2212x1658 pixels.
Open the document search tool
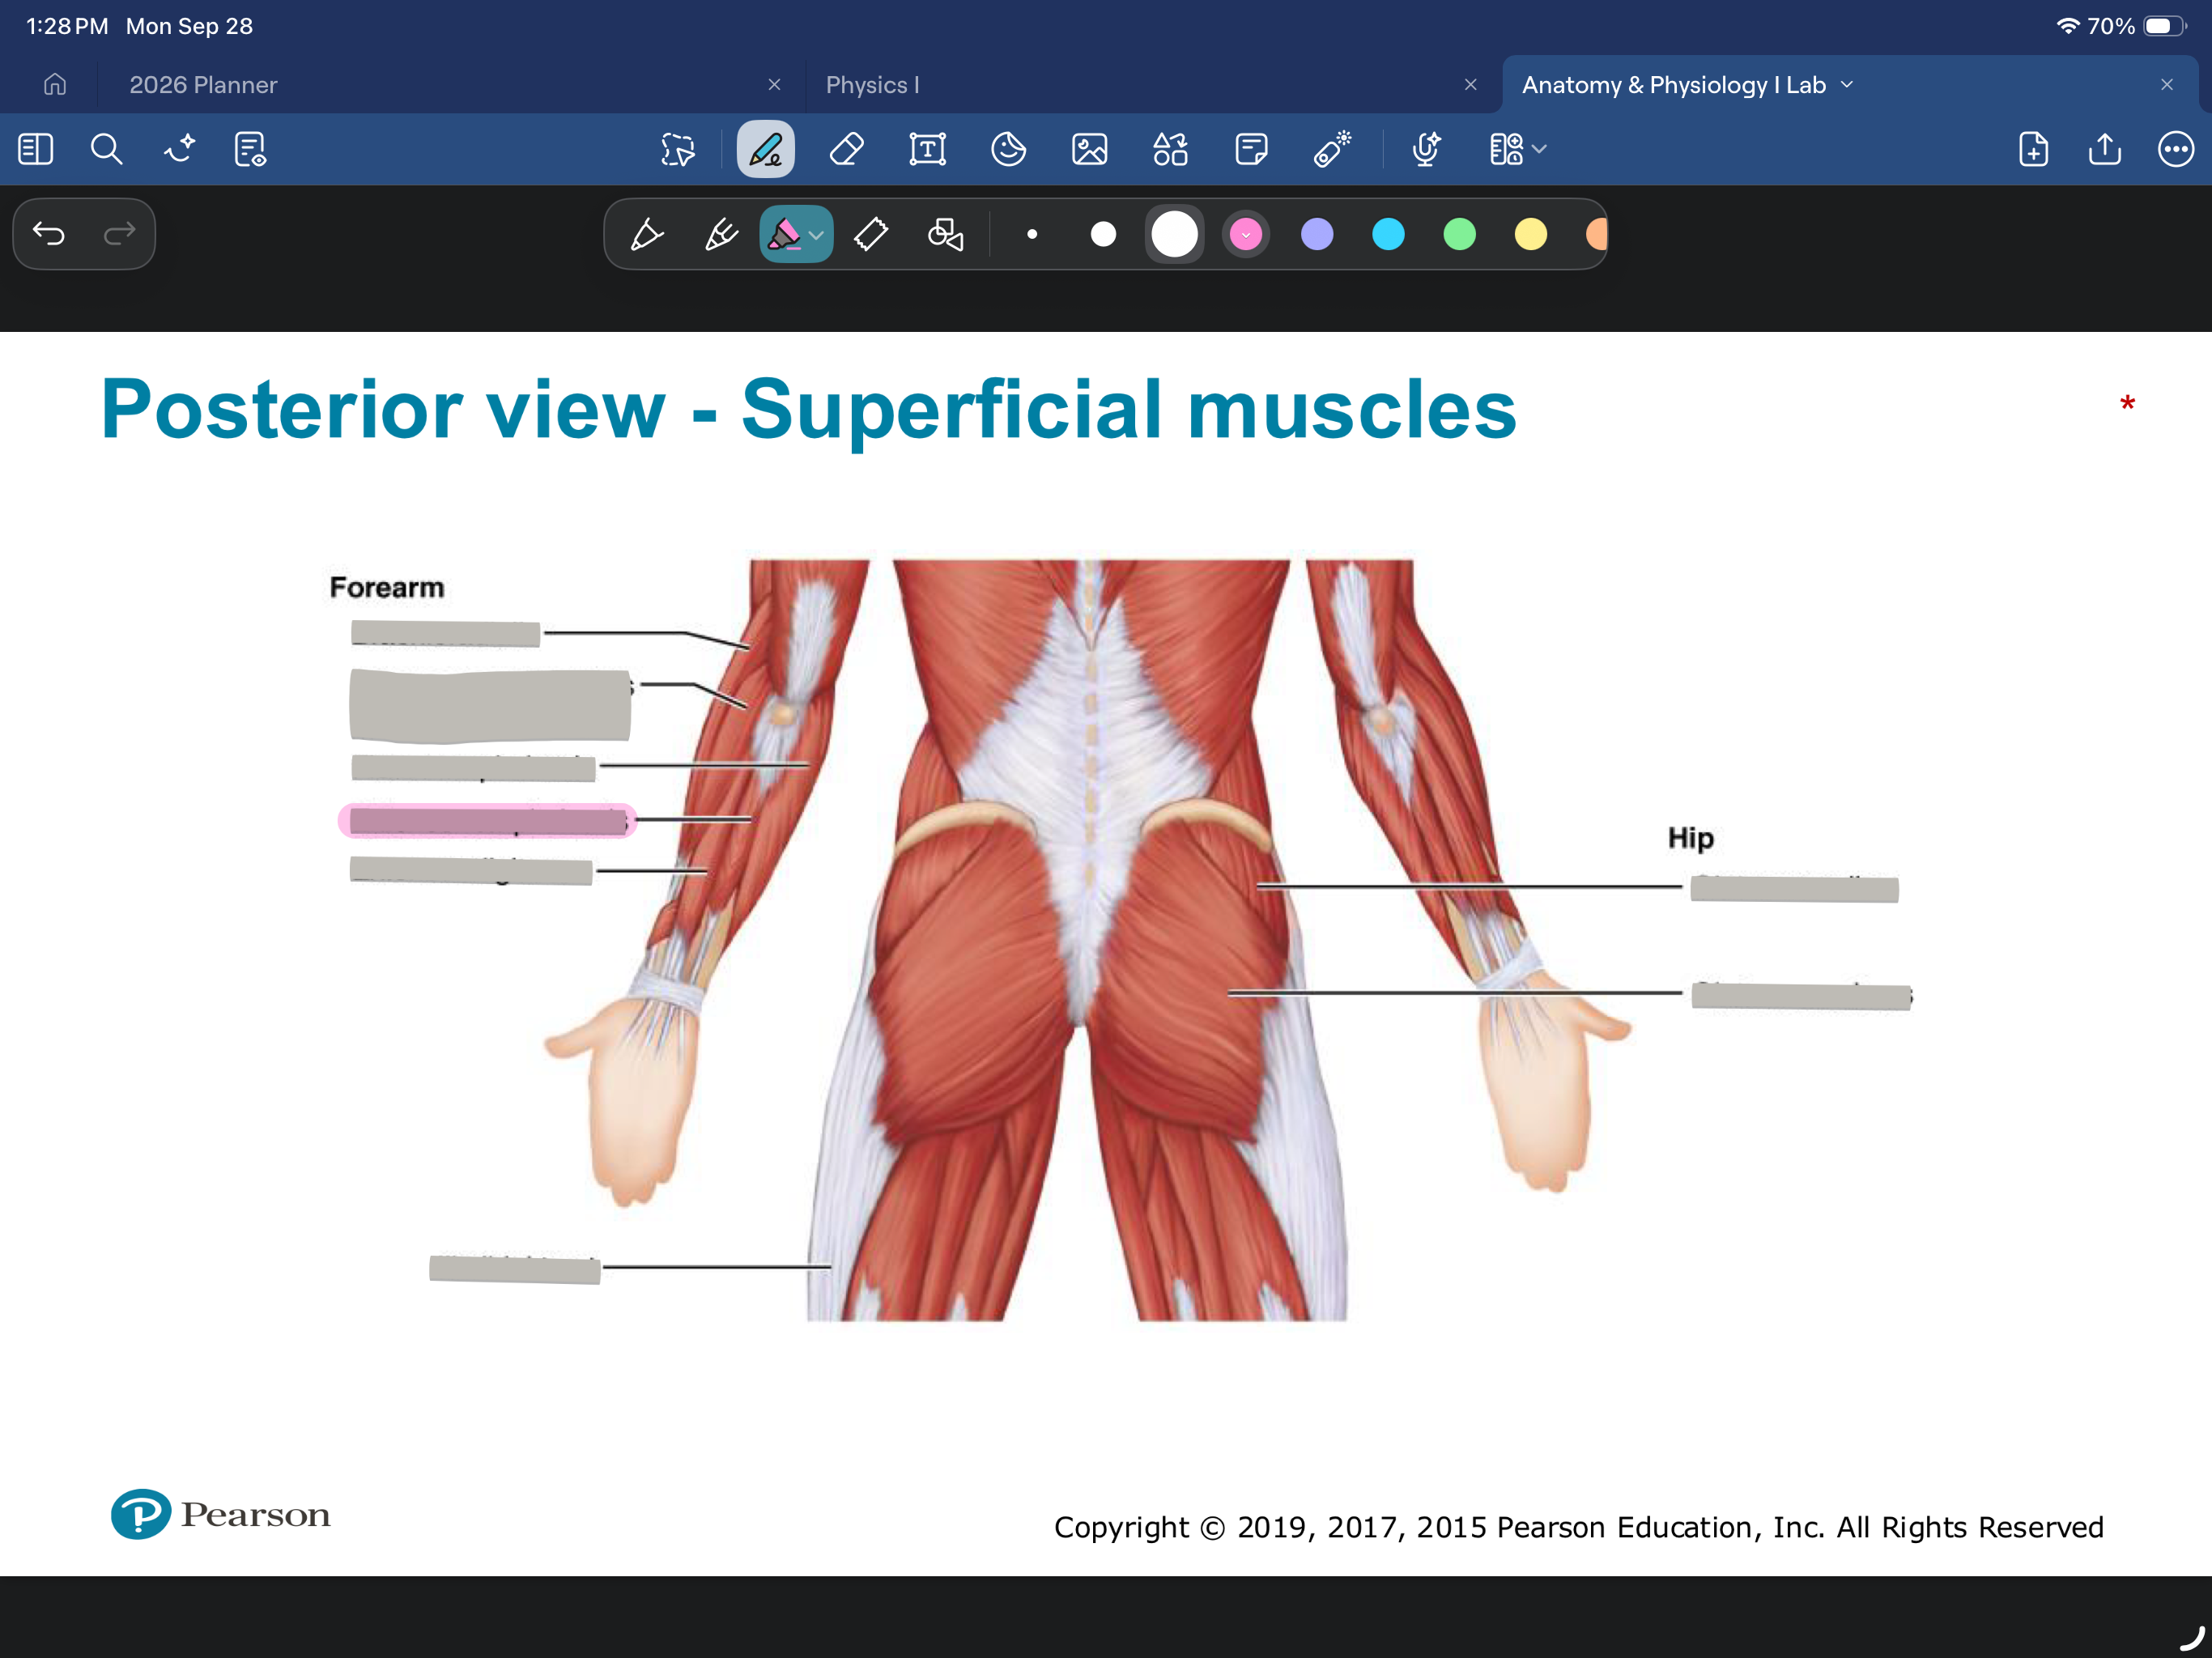106,150
